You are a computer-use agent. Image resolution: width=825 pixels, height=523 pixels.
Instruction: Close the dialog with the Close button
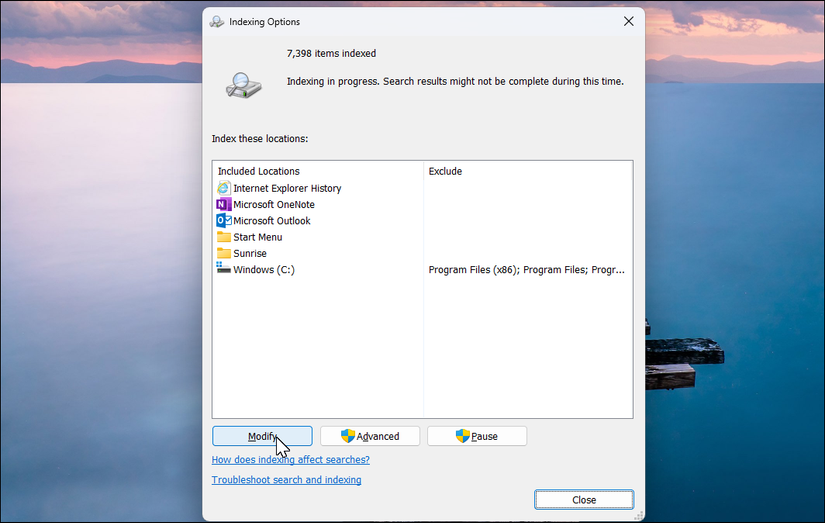click(x=584, y=500)
